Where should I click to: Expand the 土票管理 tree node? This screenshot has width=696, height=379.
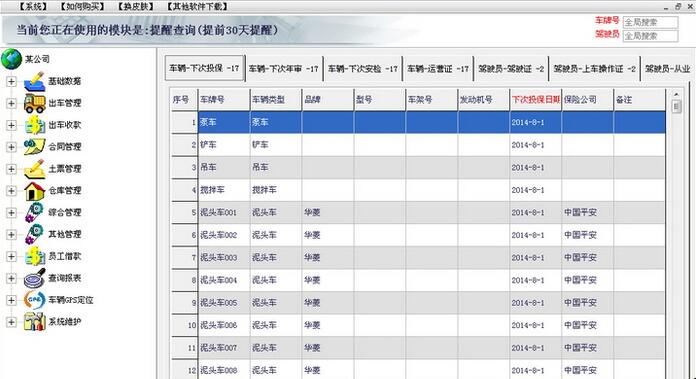tap(11, 169)
